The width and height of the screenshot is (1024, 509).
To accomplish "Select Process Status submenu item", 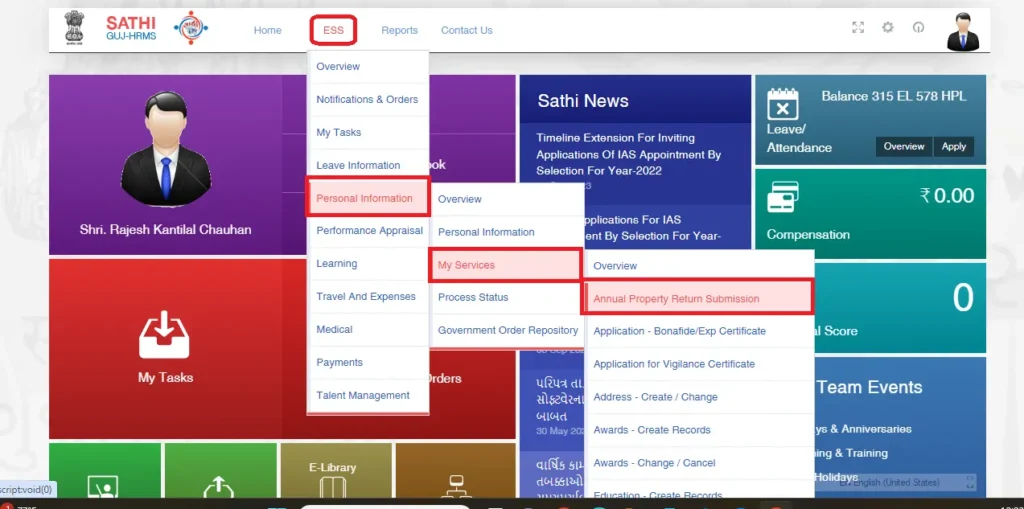I will point(507,297).
